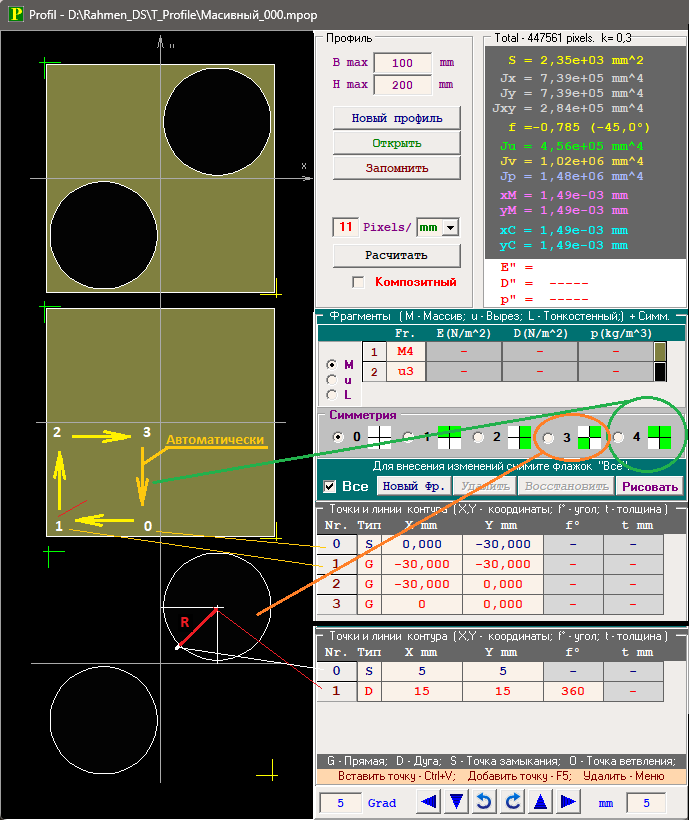Click the symmetry type 2 quadrant icon
689x820 pixels.
pos(519,437)
